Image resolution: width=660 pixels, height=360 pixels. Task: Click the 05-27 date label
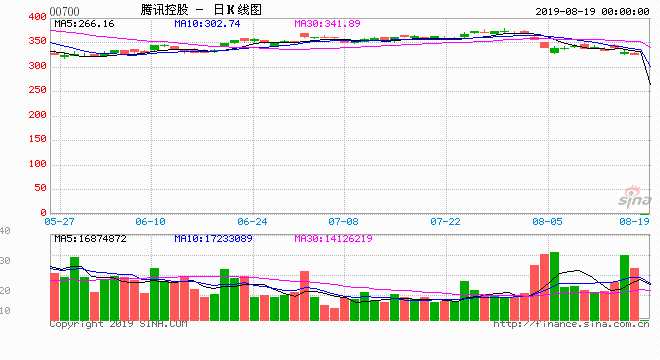point(59,221)
